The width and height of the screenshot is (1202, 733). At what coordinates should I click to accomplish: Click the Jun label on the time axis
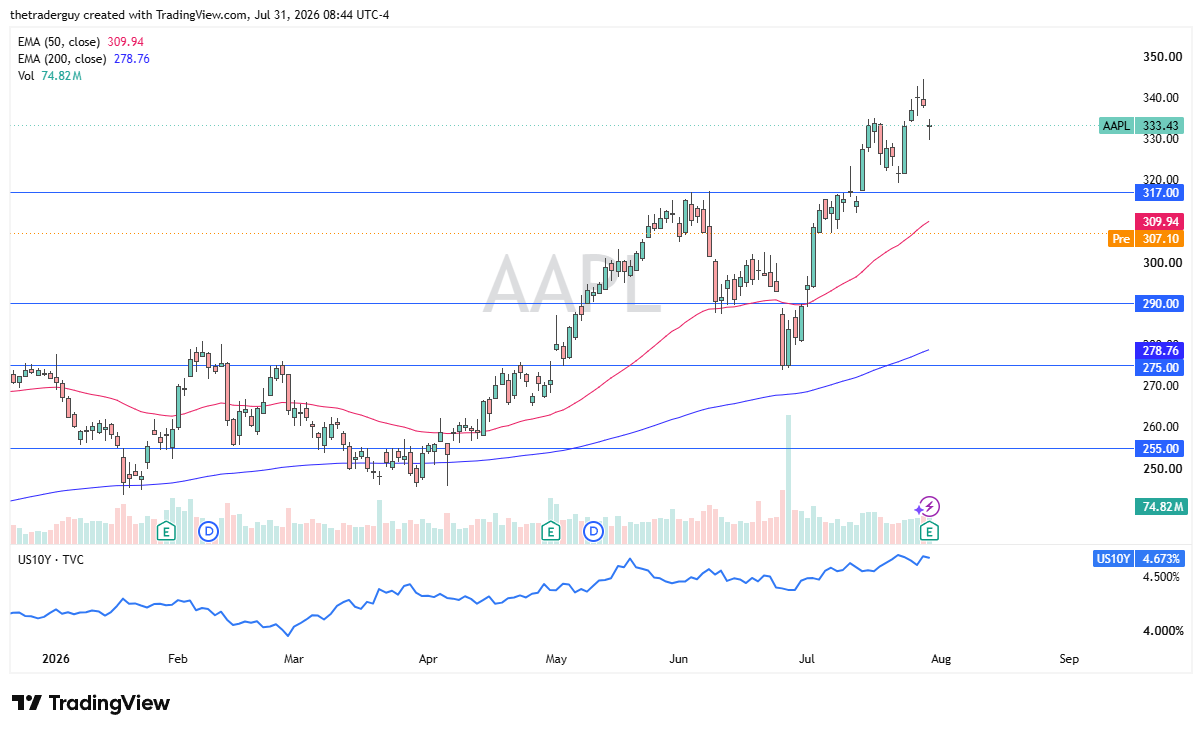point(679,660)
